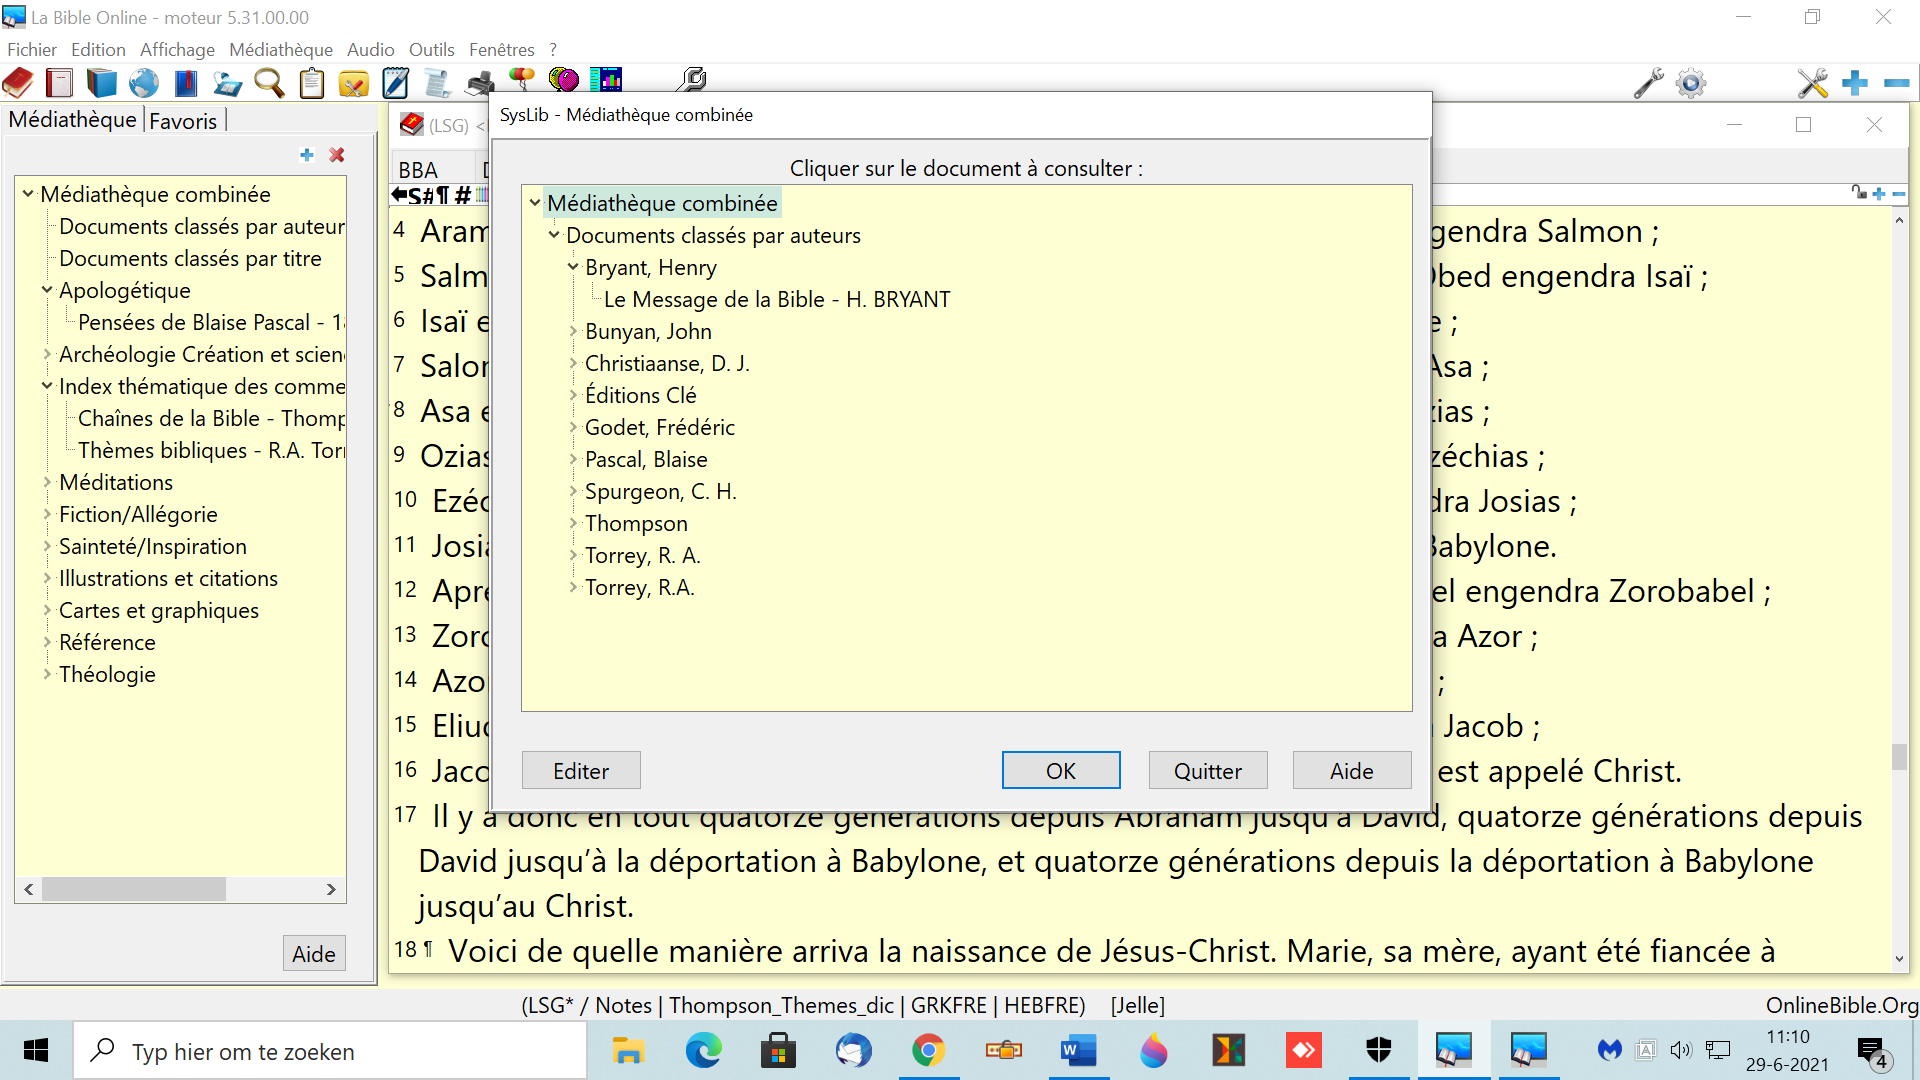The image size is (1920, 1080).
Task: Click the colorful bar chart icon
Action: [x=606, y=79]
